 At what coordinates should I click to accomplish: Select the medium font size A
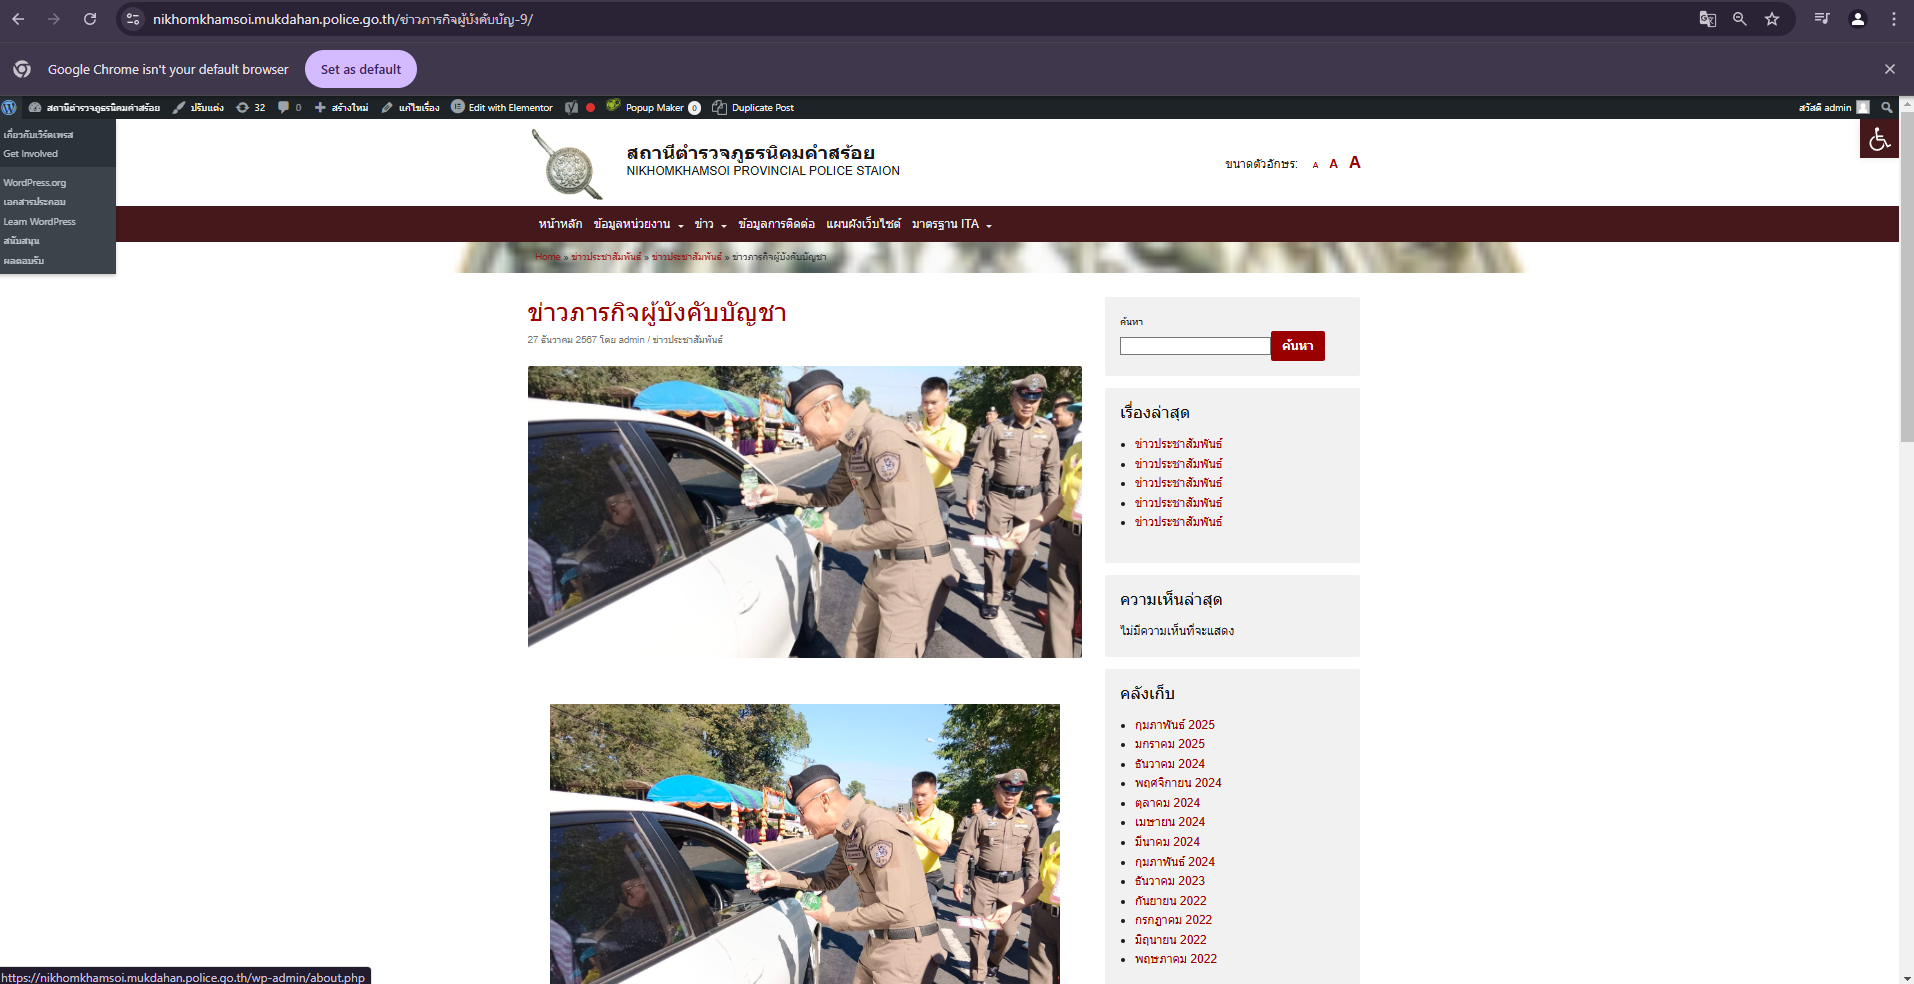point(1333,164)
